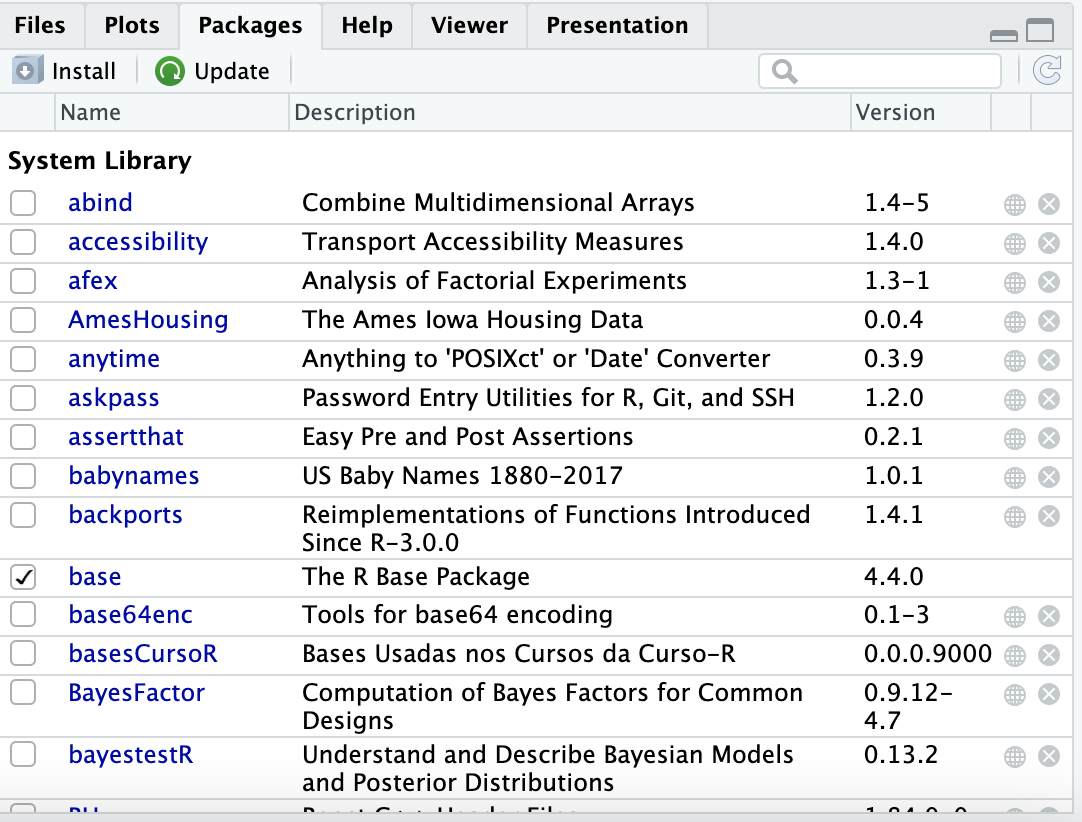Viewport: 1082px width, 822px height.
Task: Browse CRAN page for babynames
Action: coord(1014,477)
